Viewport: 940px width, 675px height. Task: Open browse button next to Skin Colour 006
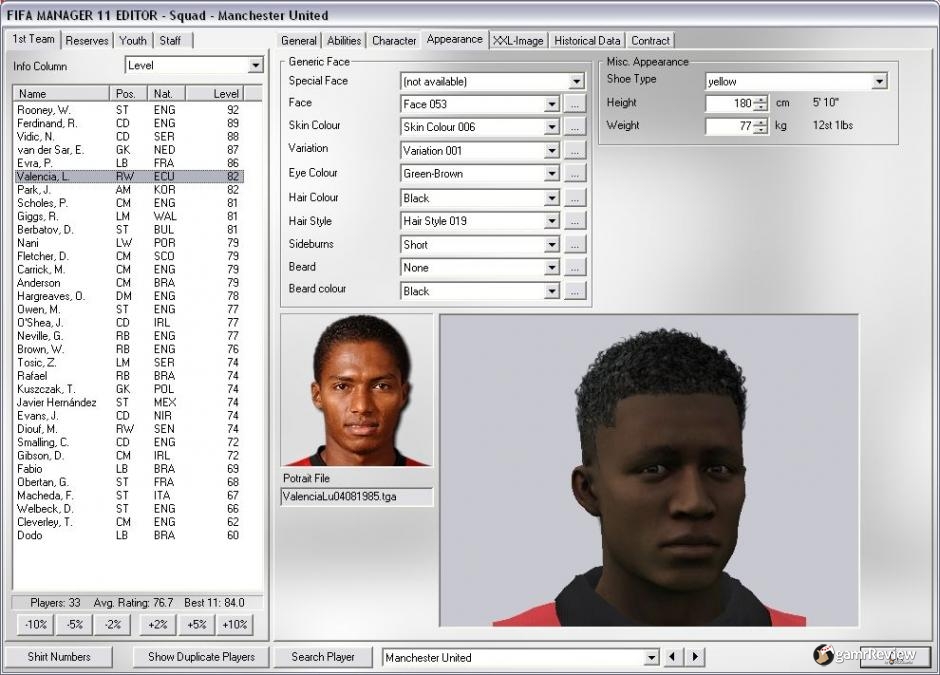574,127
